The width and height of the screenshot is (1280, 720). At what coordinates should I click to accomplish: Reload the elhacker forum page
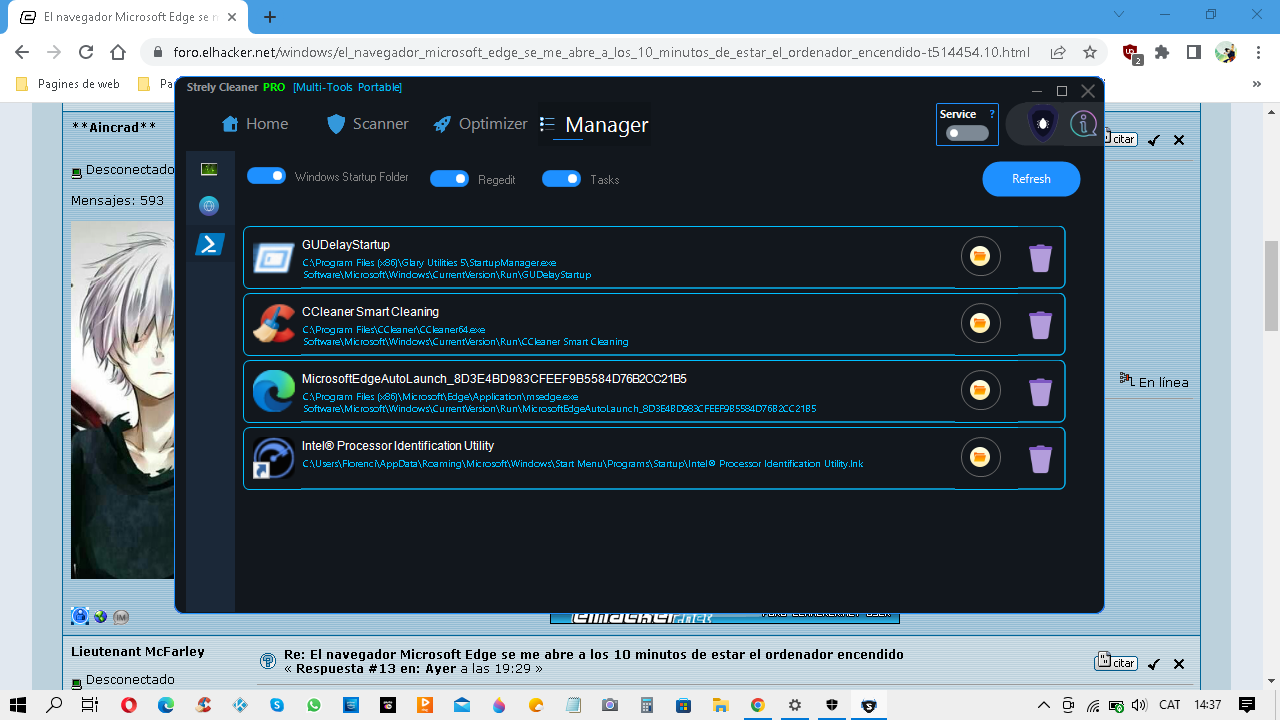(86, 52)
